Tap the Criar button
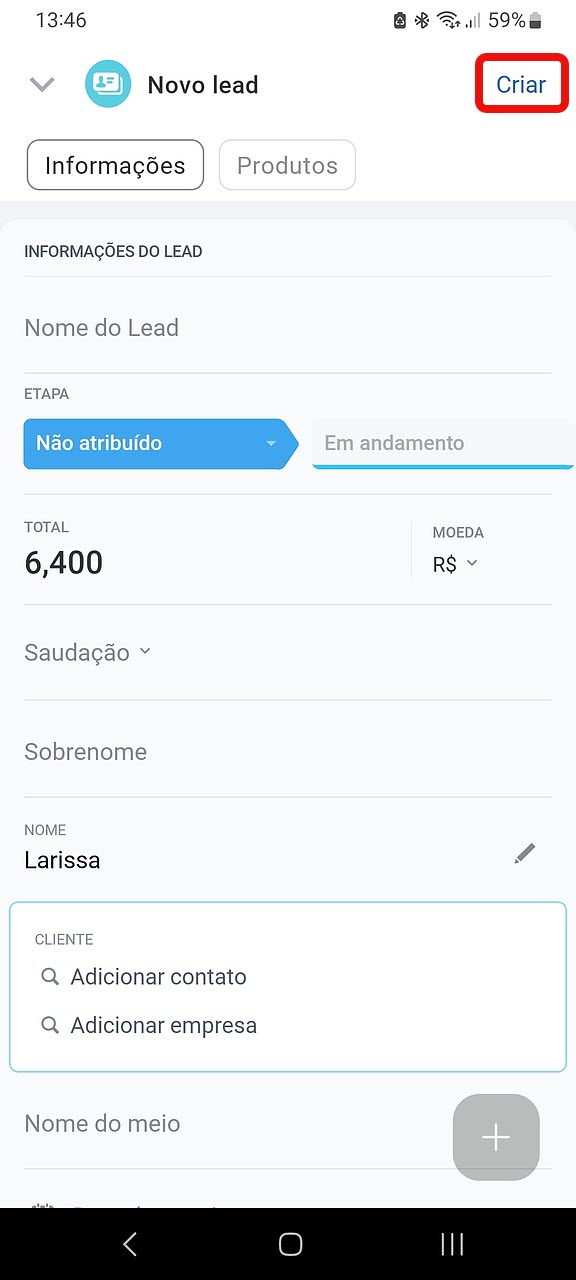Image resolution: width=576 pixels, height=1280 pixels. tap(522, 84)
